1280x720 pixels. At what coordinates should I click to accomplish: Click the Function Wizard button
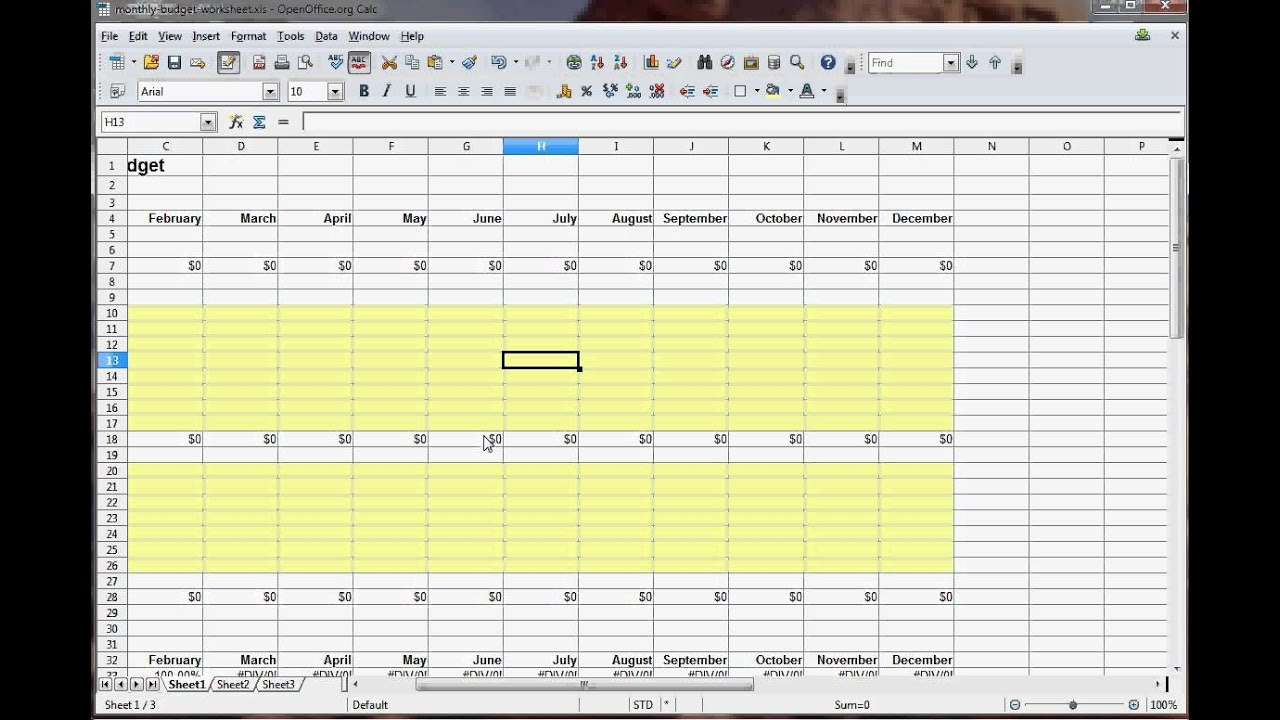click(x=236, y=121)
